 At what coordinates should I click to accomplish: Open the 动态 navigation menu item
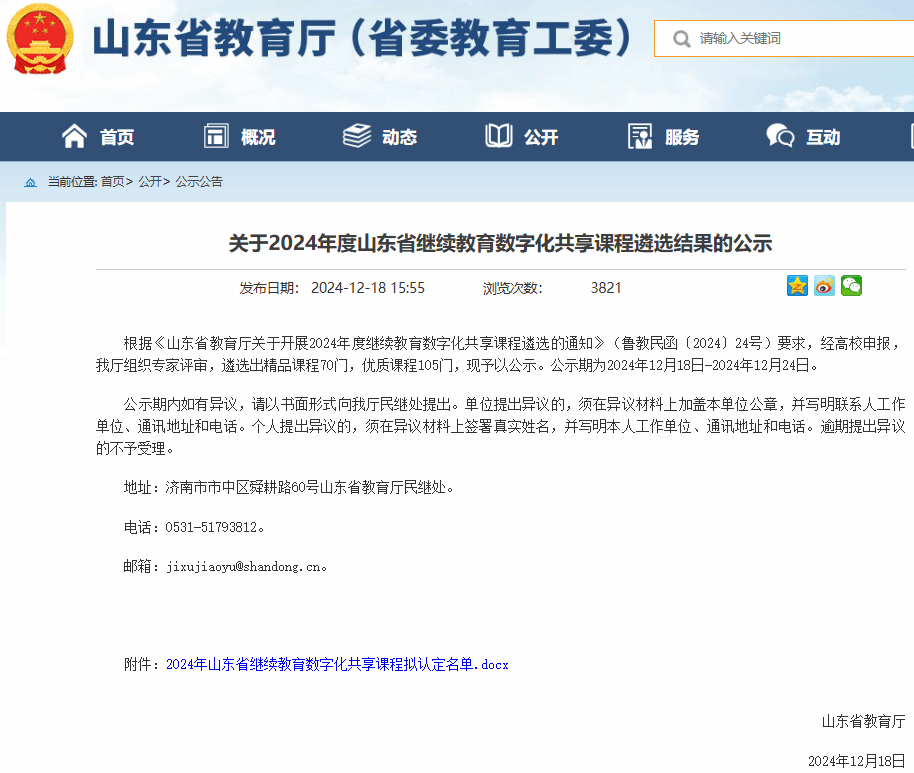click(x=399, y=137)
